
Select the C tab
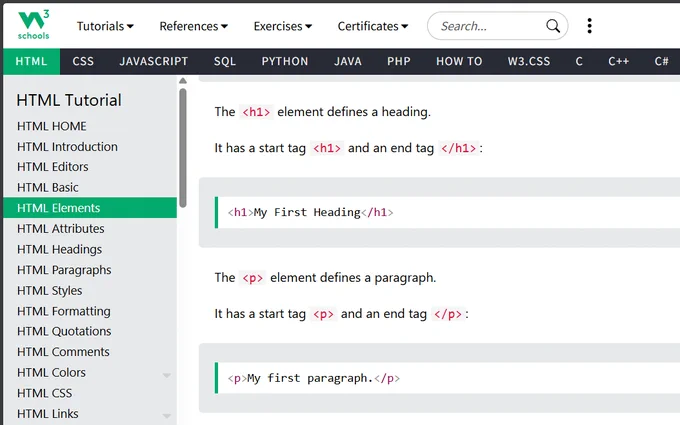(x=579, y=62)
